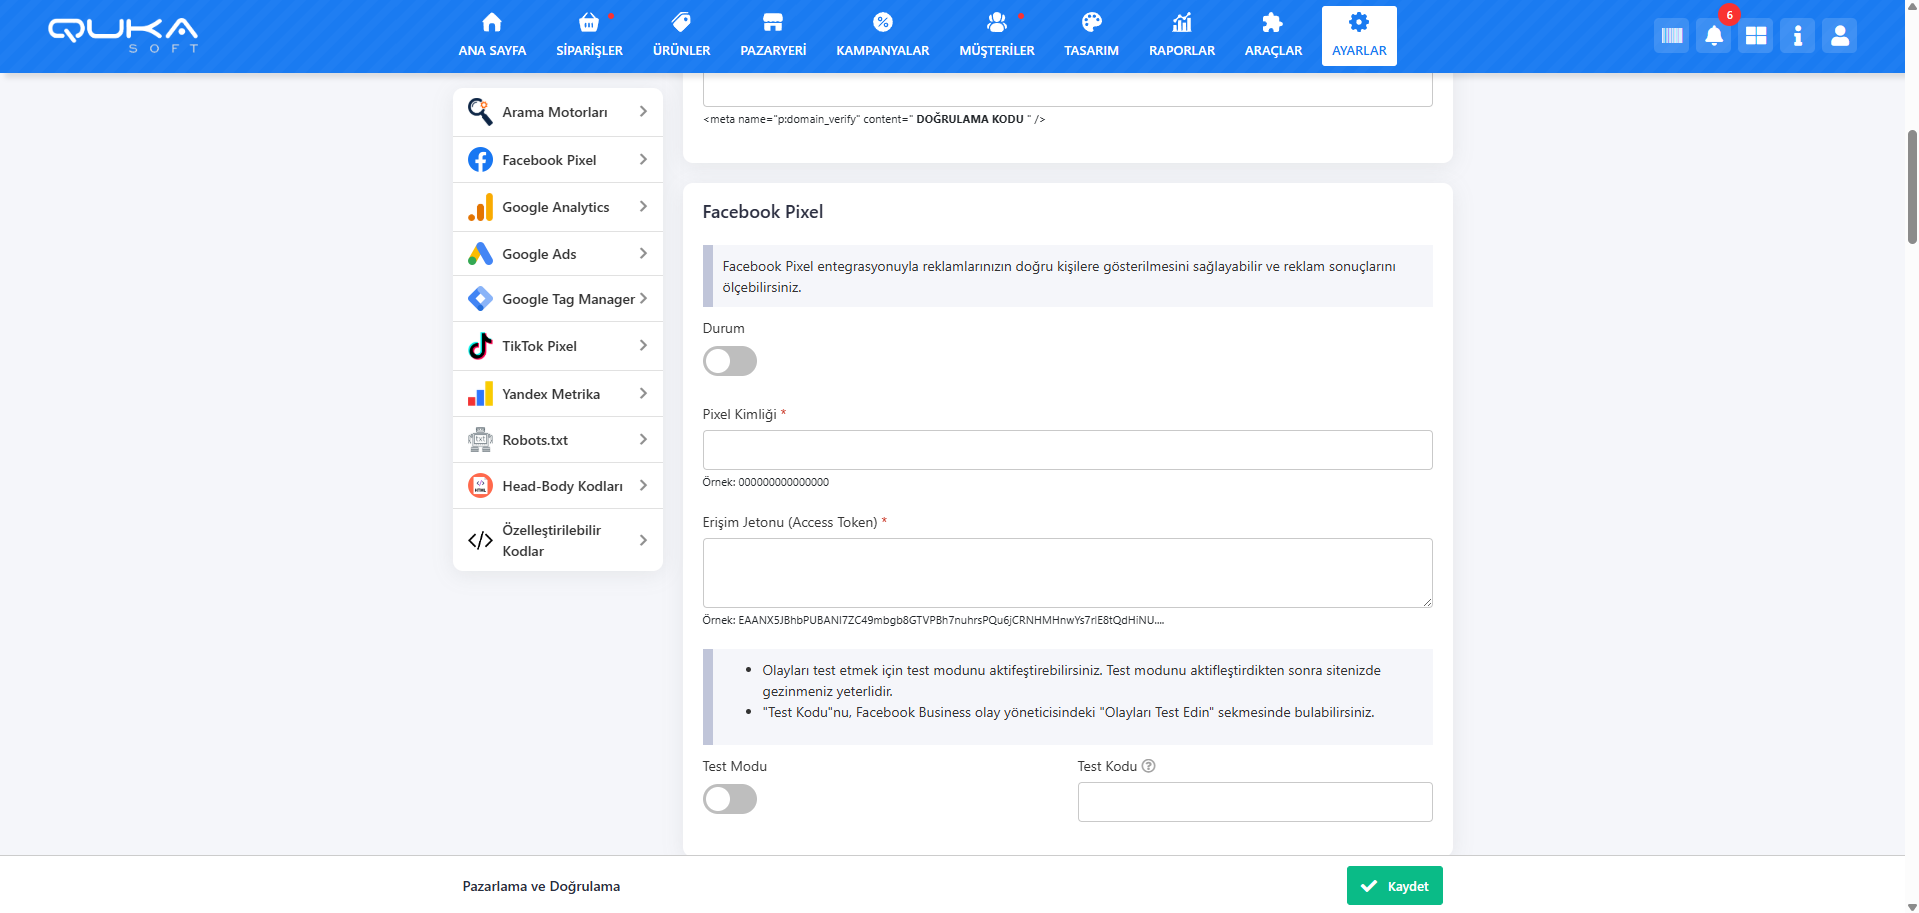This screenshot has width=1919, height=913.
Task: Click the barcode icon in header
Action: [1671, 36]
